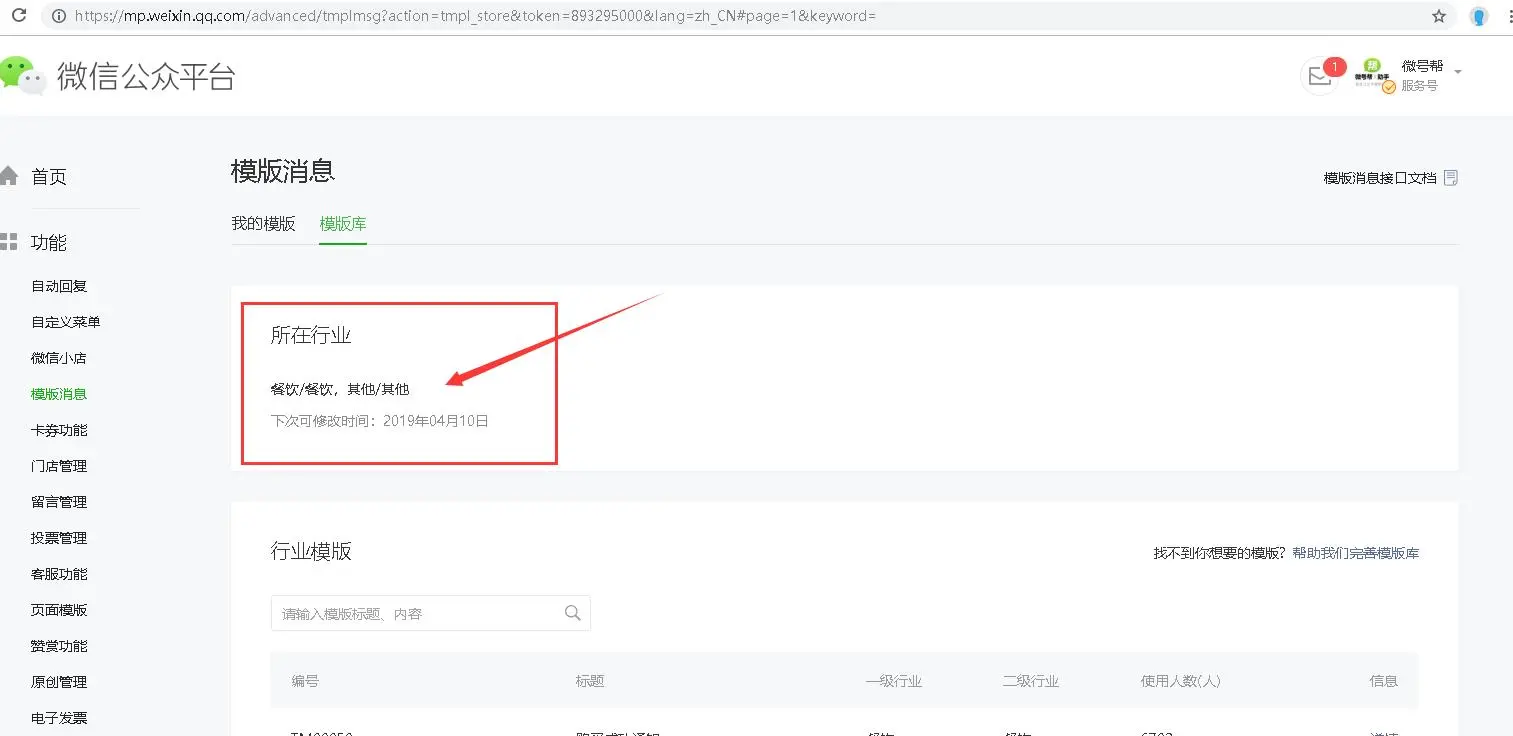Click the 微号帮 account name
This screenshot has height=736, width=1513.
click(1422, 66)
